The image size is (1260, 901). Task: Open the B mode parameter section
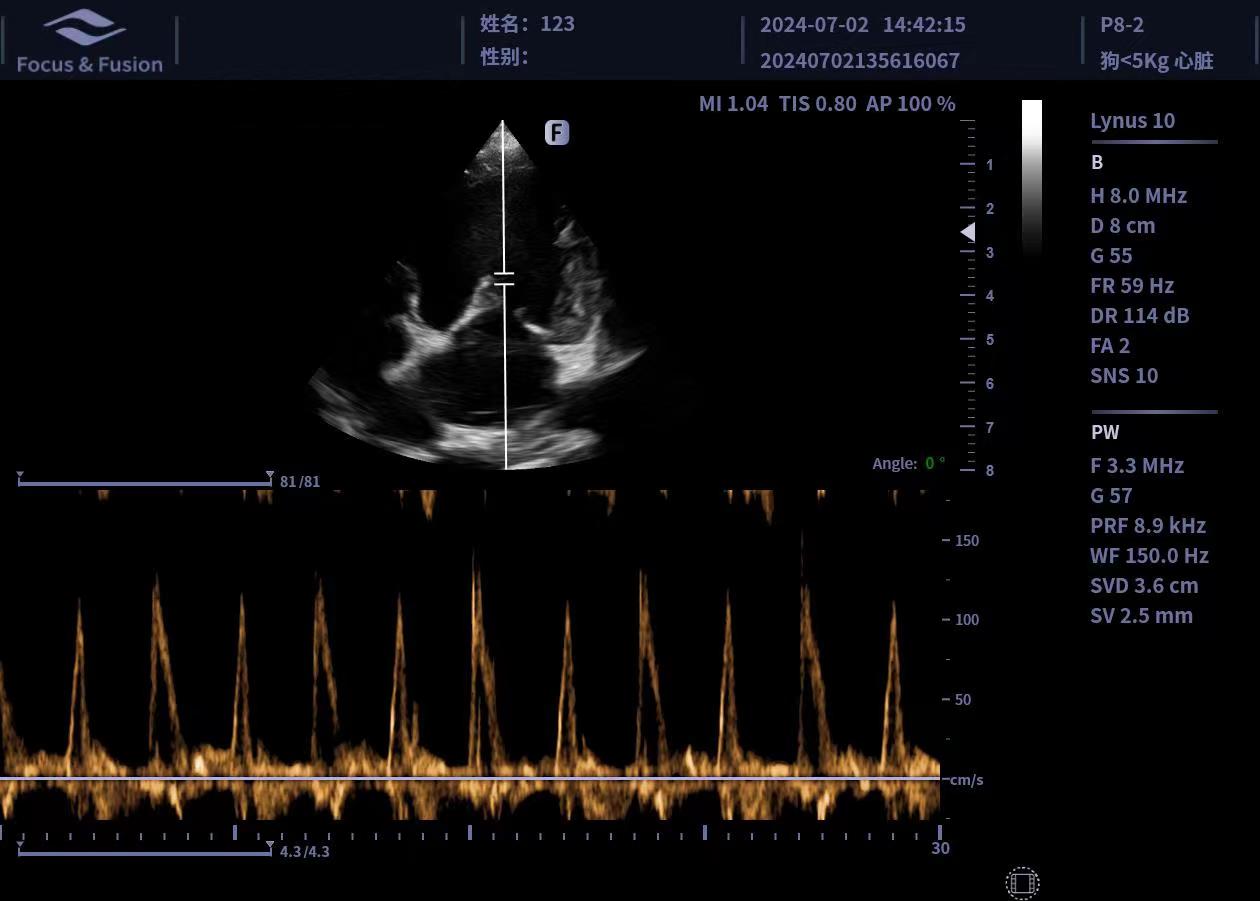click(1097, 163)
